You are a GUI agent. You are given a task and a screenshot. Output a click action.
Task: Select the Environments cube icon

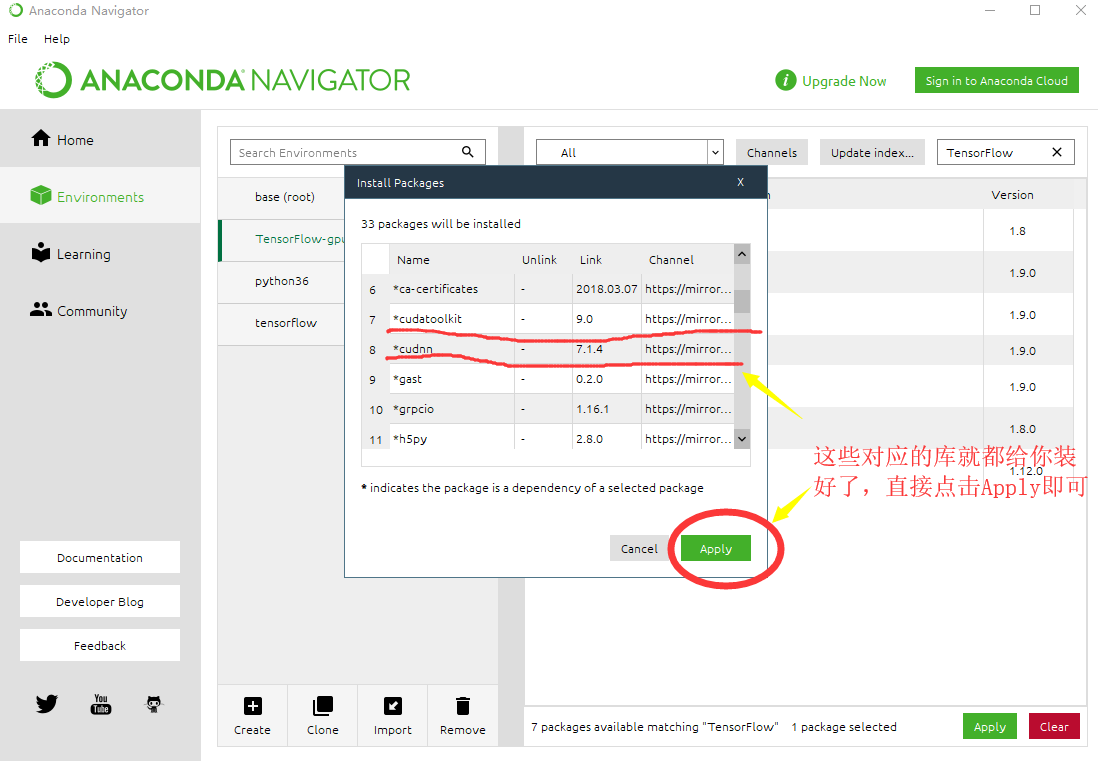click(41, 195)
